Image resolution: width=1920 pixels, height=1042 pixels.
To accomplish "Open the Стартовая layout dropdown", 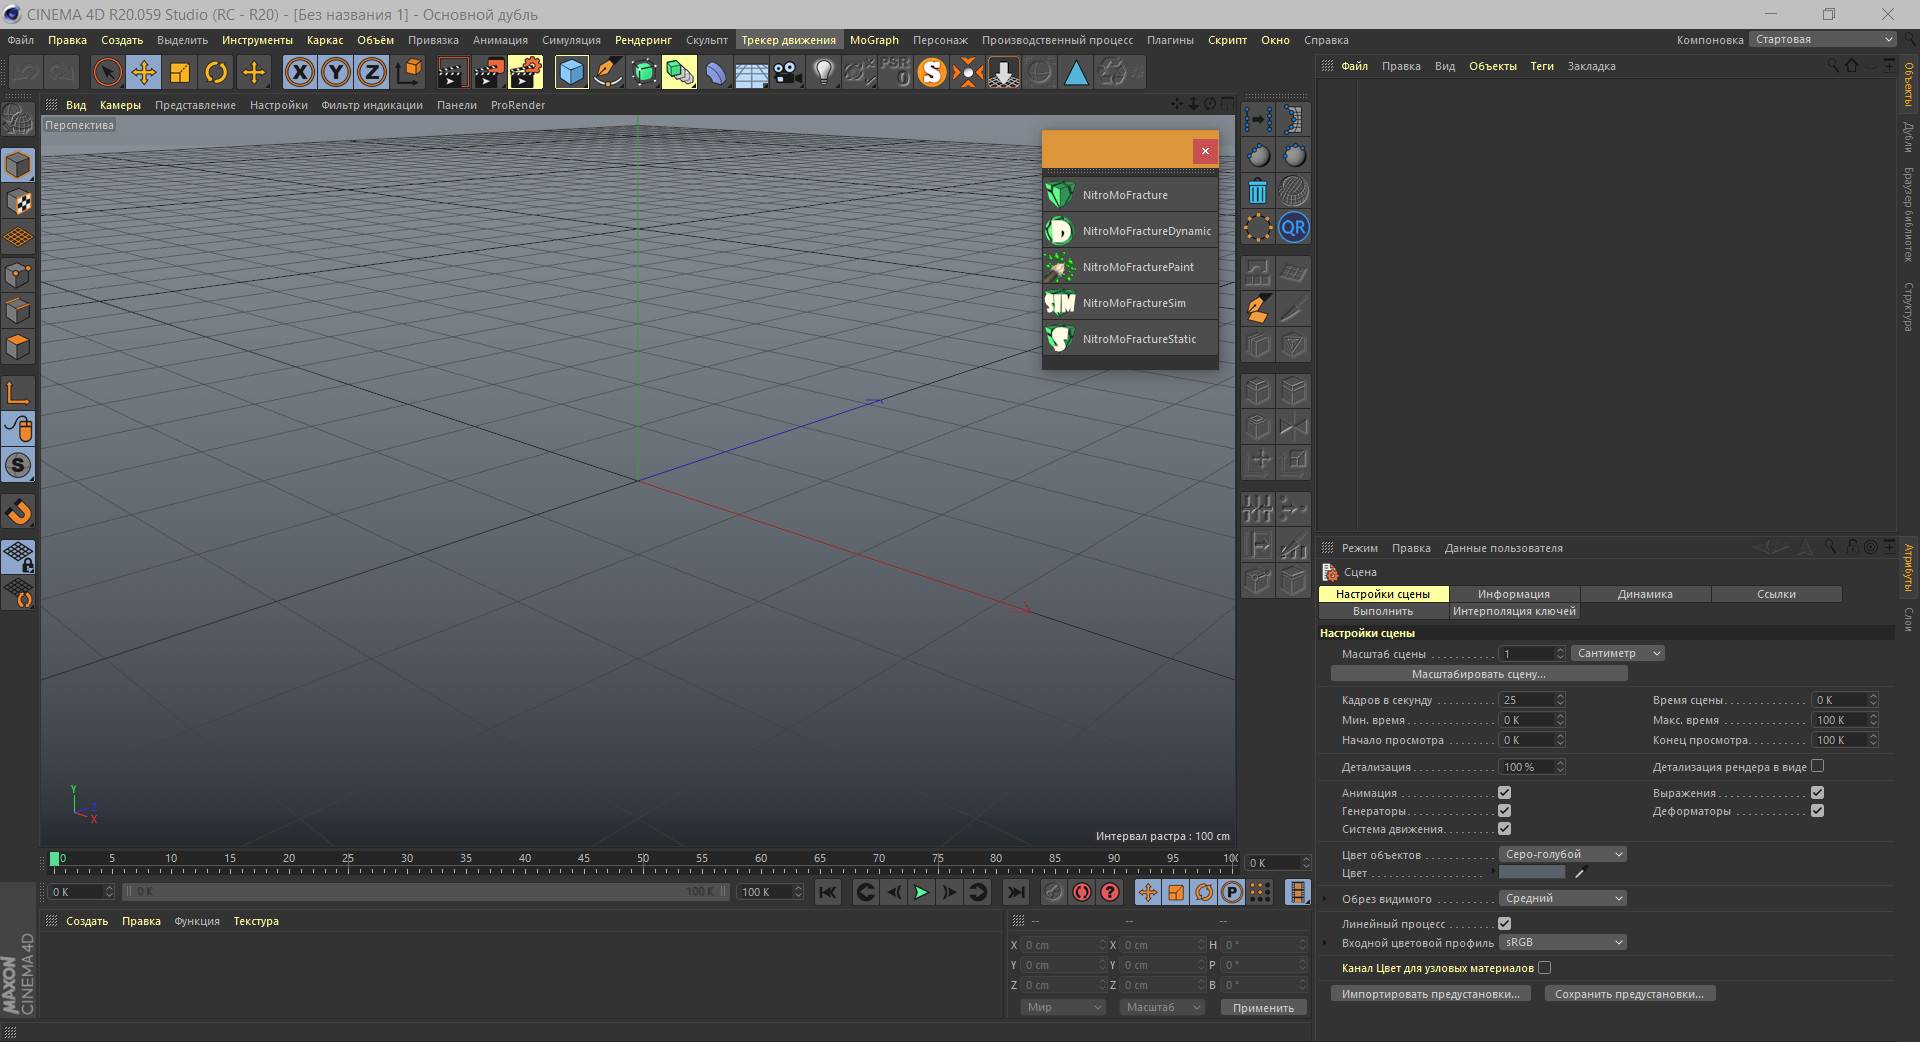I will pos(1822,39).
